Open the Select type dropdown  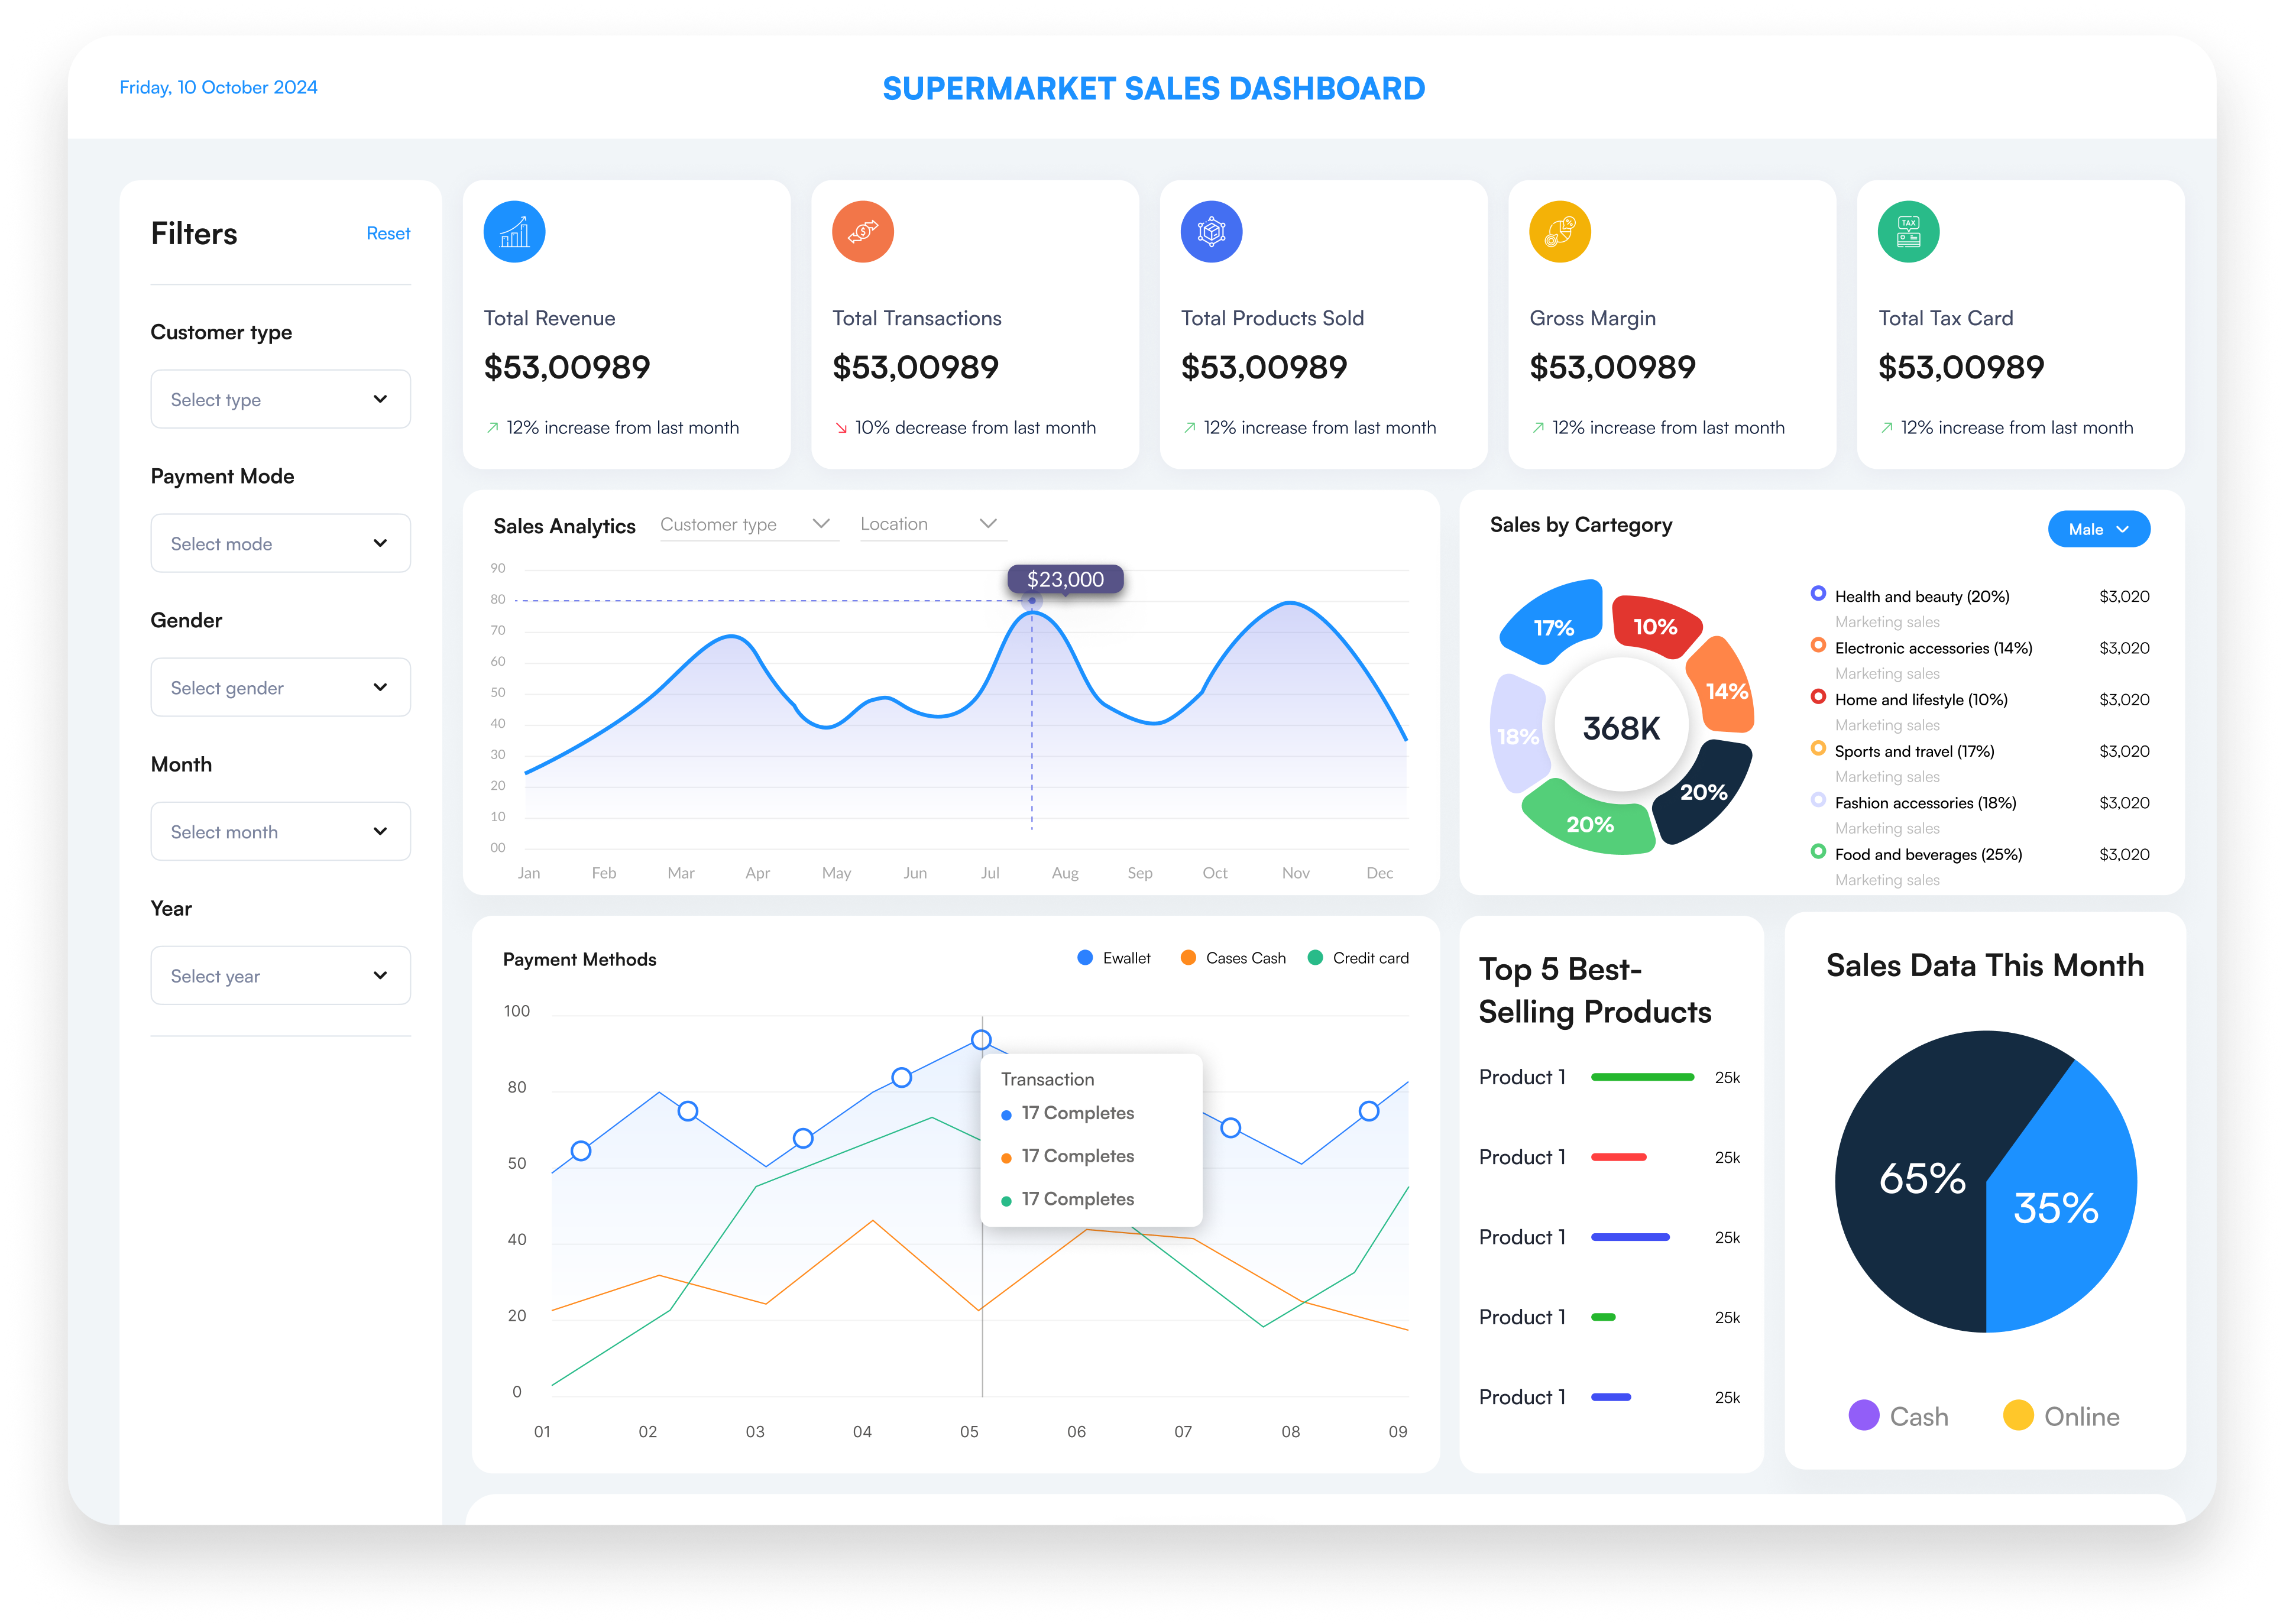pos(280,399)
